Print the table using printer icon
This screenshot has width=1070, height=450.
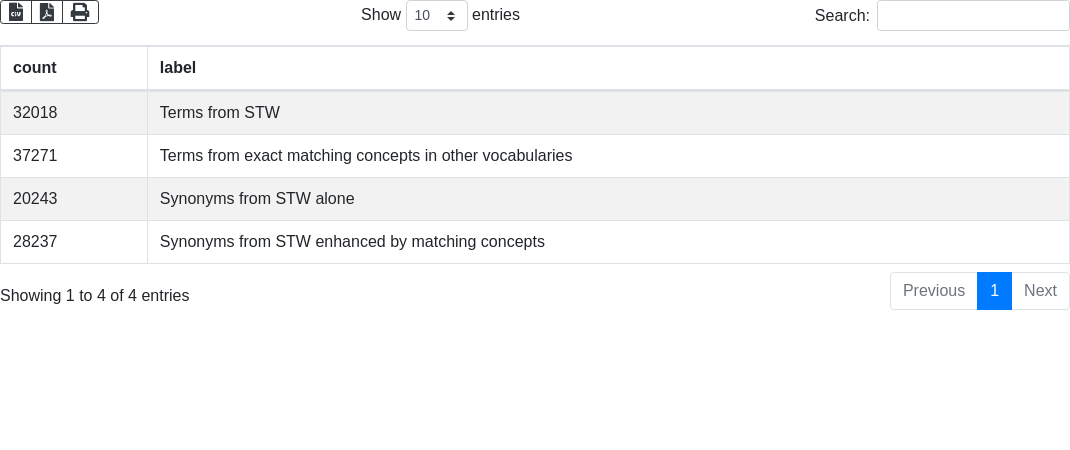point(80,12)
